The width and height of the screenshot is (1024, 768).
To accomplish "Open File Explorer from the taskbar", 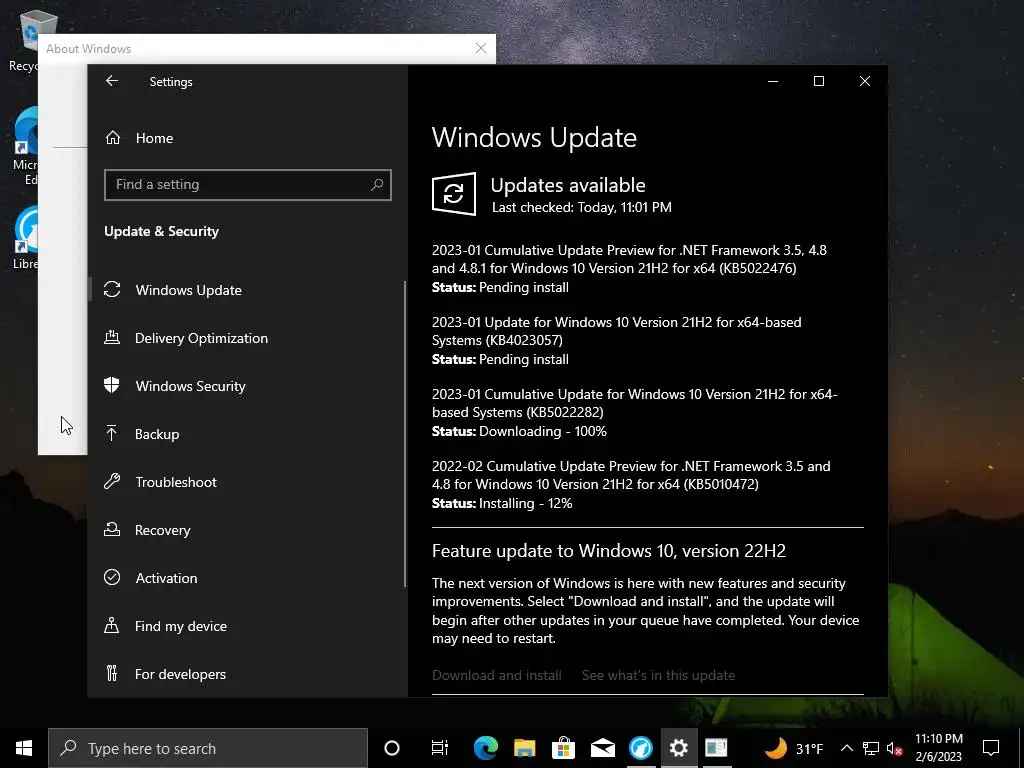I will coord(524,748).
